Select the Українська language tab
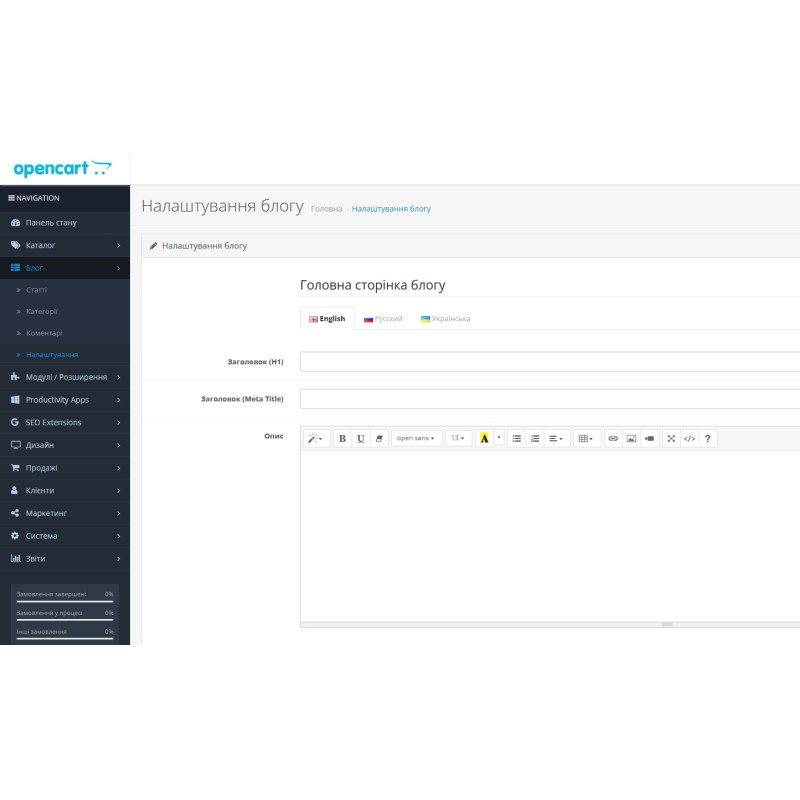 coord(445,319)
